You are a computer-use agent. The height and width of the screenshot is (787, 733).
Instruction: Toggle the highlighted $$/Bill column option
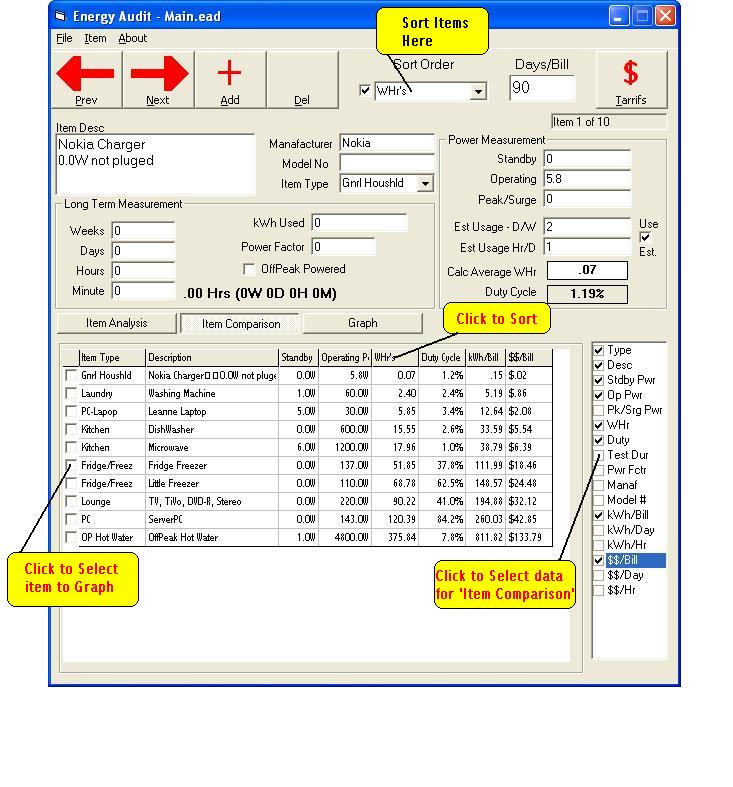[598, 561]
